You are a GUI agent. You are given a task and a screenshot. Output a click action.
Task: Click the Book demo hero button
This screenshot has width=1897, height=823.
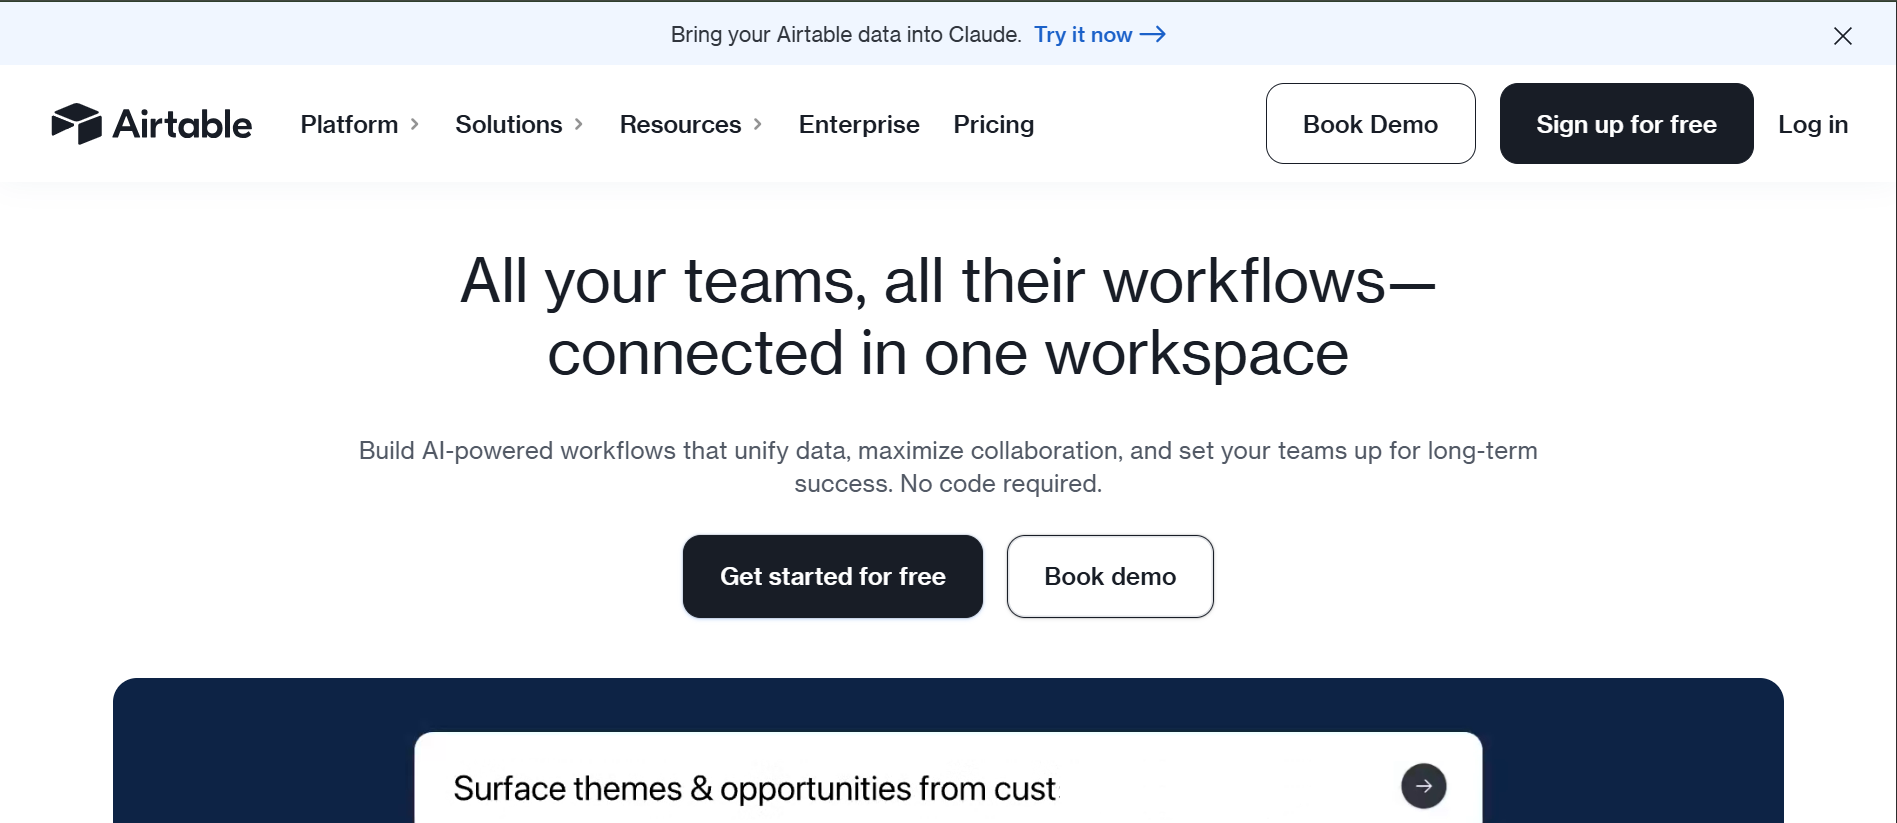pos(1110,576)
